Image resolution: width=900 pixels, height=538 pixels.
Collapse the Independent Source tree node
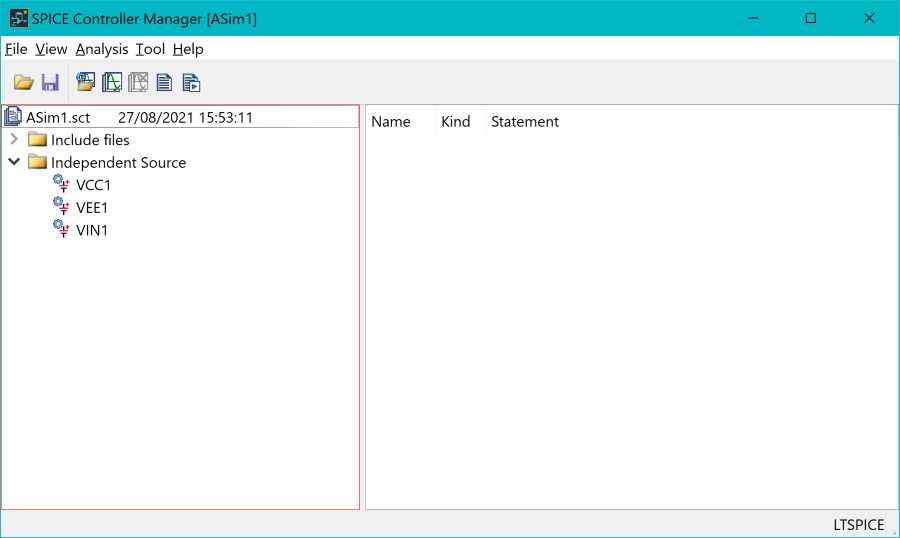[x=14, y=162]
